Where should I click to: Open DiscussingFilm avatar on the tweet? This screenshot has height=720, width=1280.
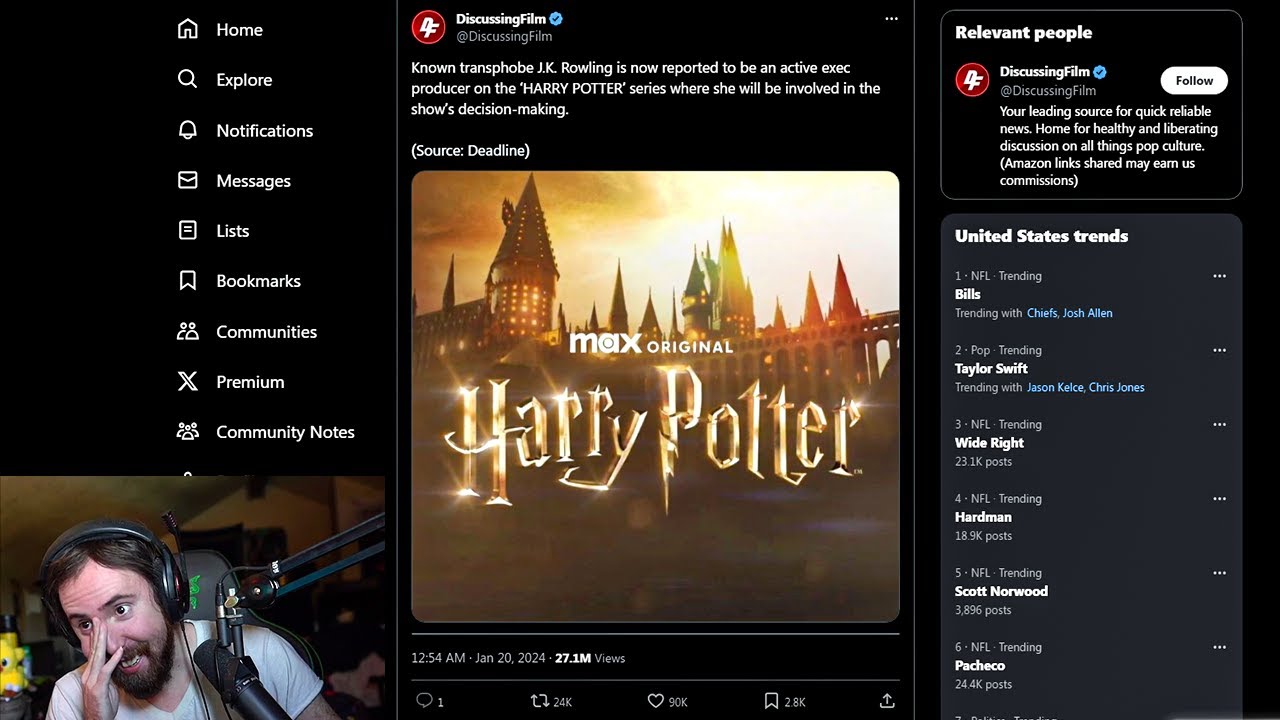coord(428,27)
